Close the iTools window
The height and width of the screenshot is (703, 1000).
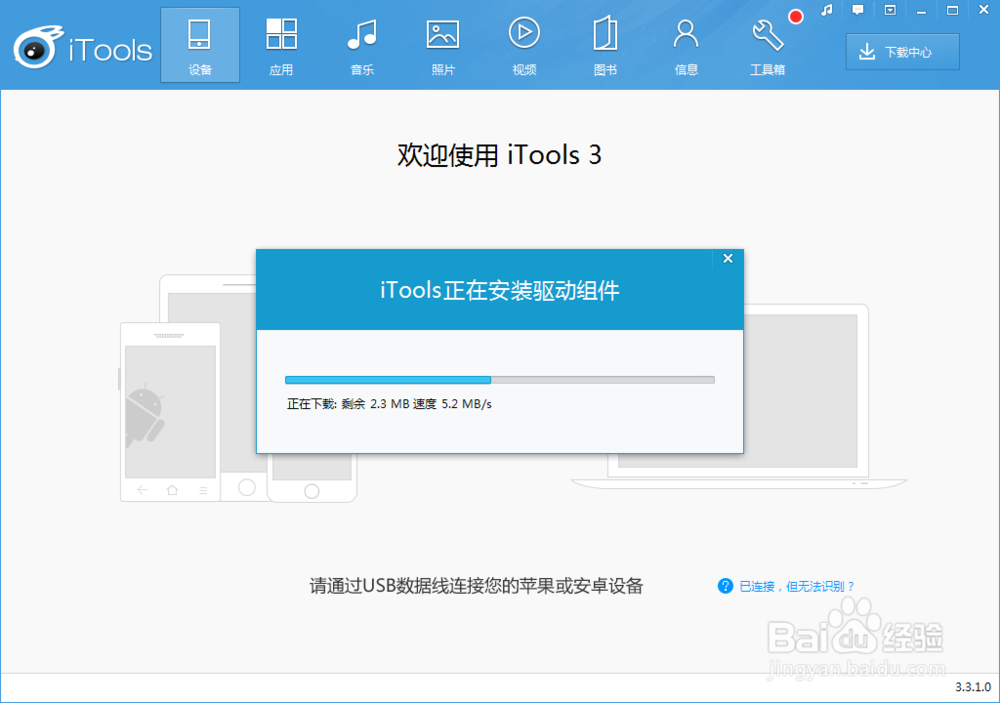coord(983,10)
